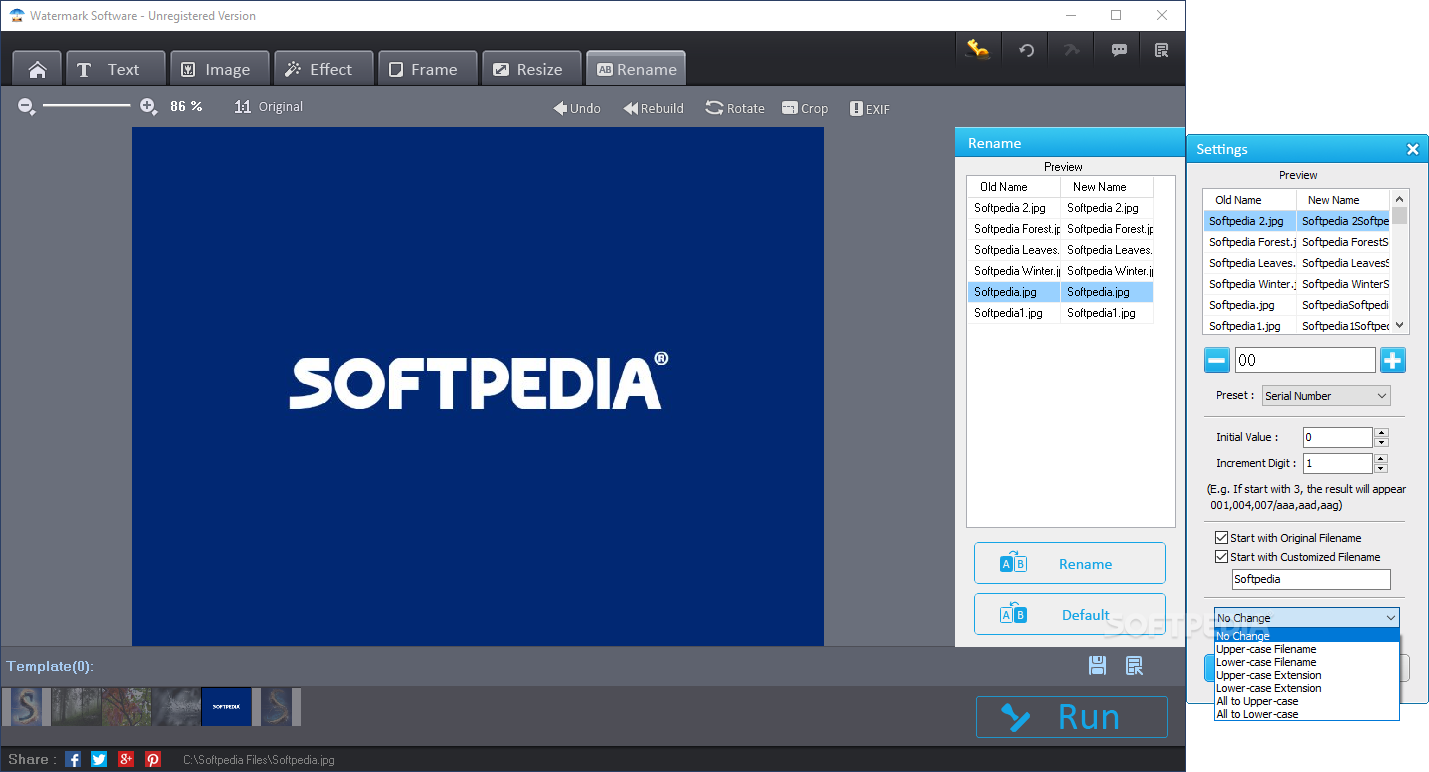Click Undo above the image canvas
The image size is (1429, 772).
pyautogui.click(x=577, y=108)
